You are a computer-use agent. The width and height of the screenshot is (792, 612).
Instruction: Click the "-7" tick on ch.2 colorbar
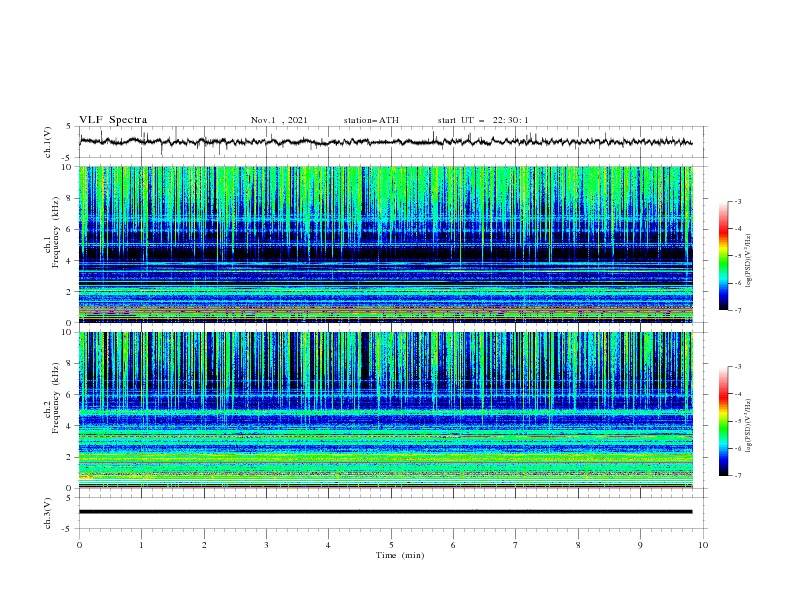tap(737, 476)
